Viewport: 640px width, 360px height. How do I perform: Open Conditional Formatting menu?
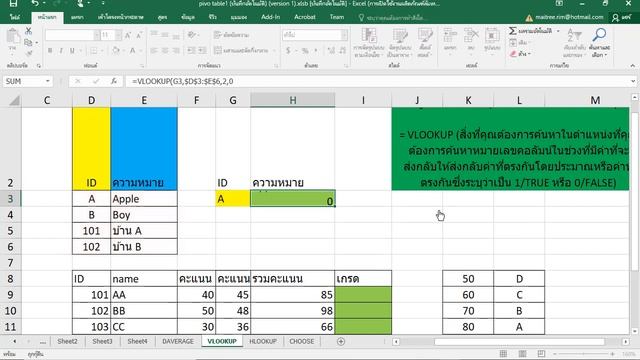369,42
